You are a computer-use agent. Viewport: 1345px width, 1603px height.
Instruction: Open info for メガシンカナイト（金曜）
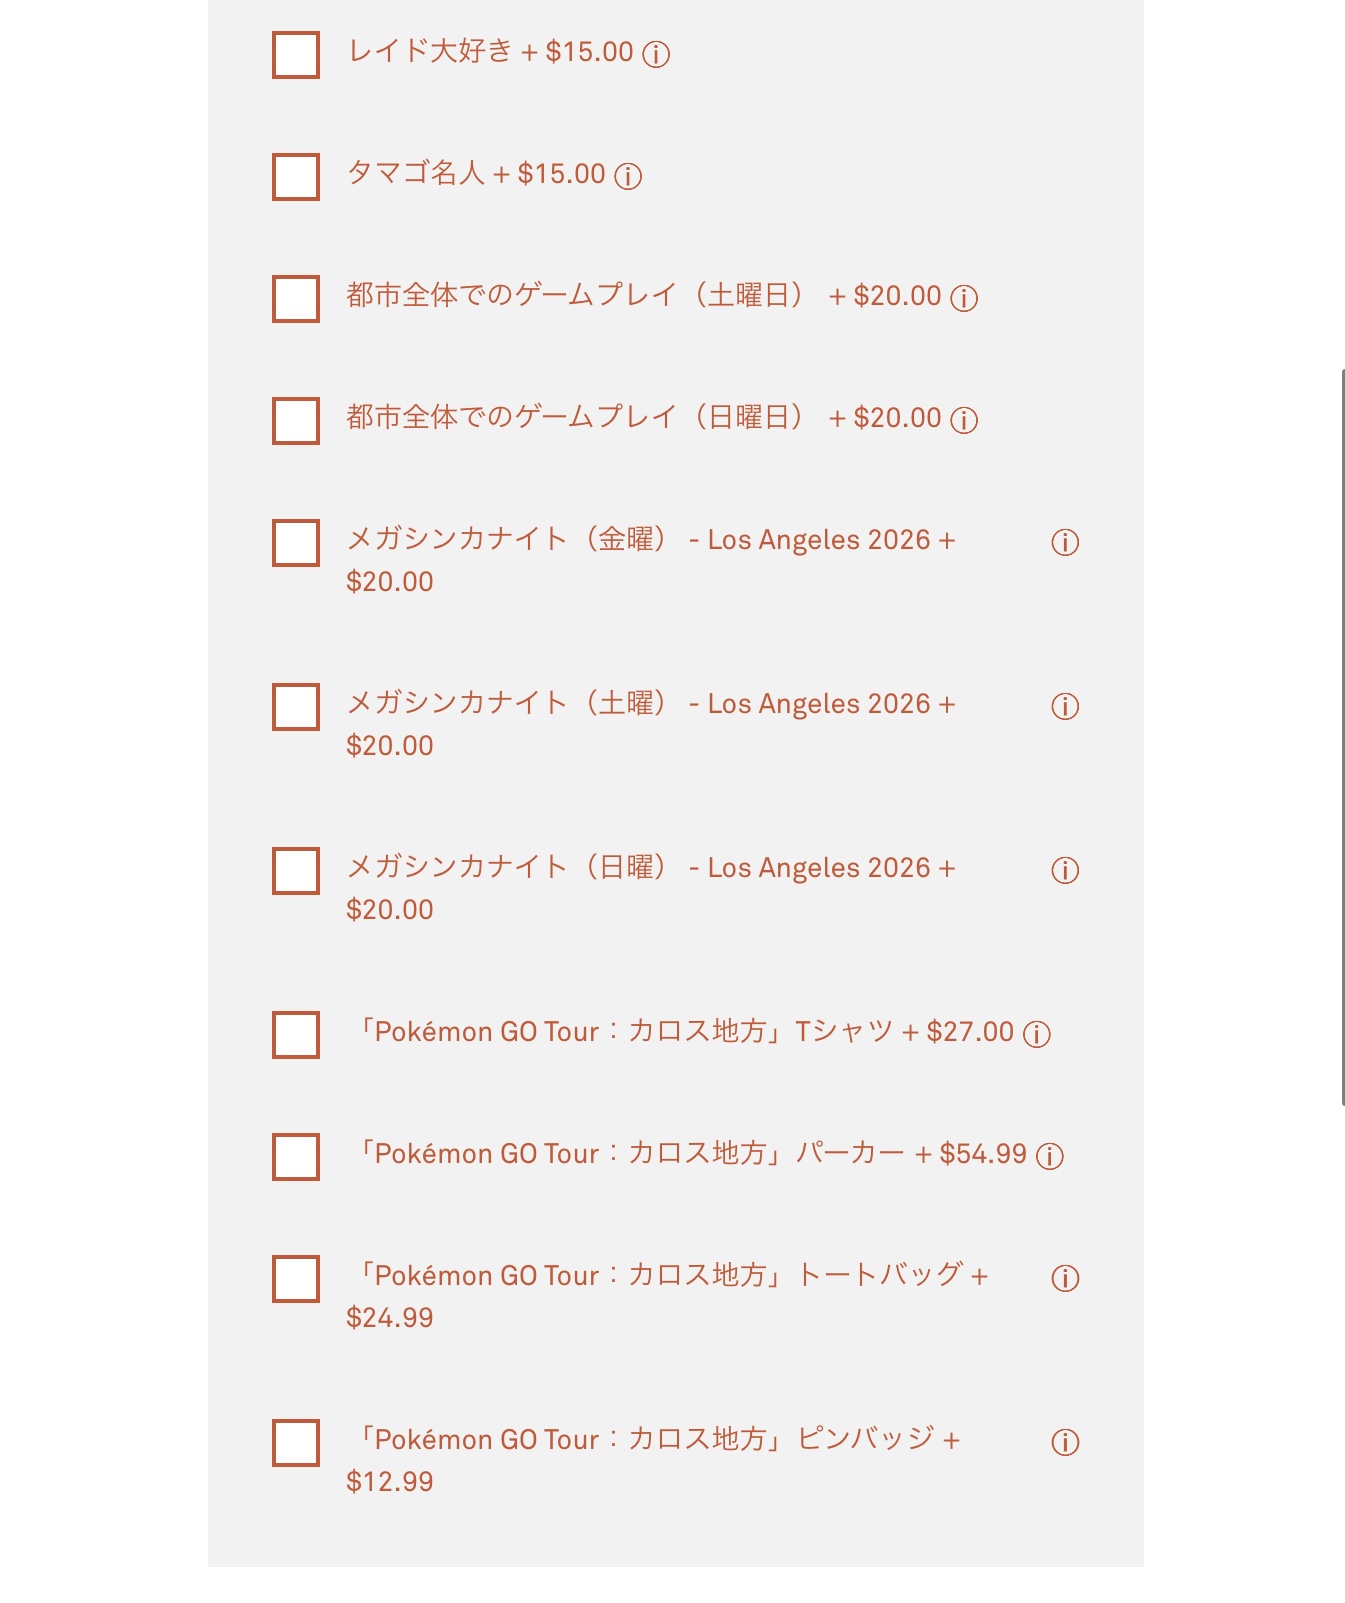click(x=1065, y=542)
